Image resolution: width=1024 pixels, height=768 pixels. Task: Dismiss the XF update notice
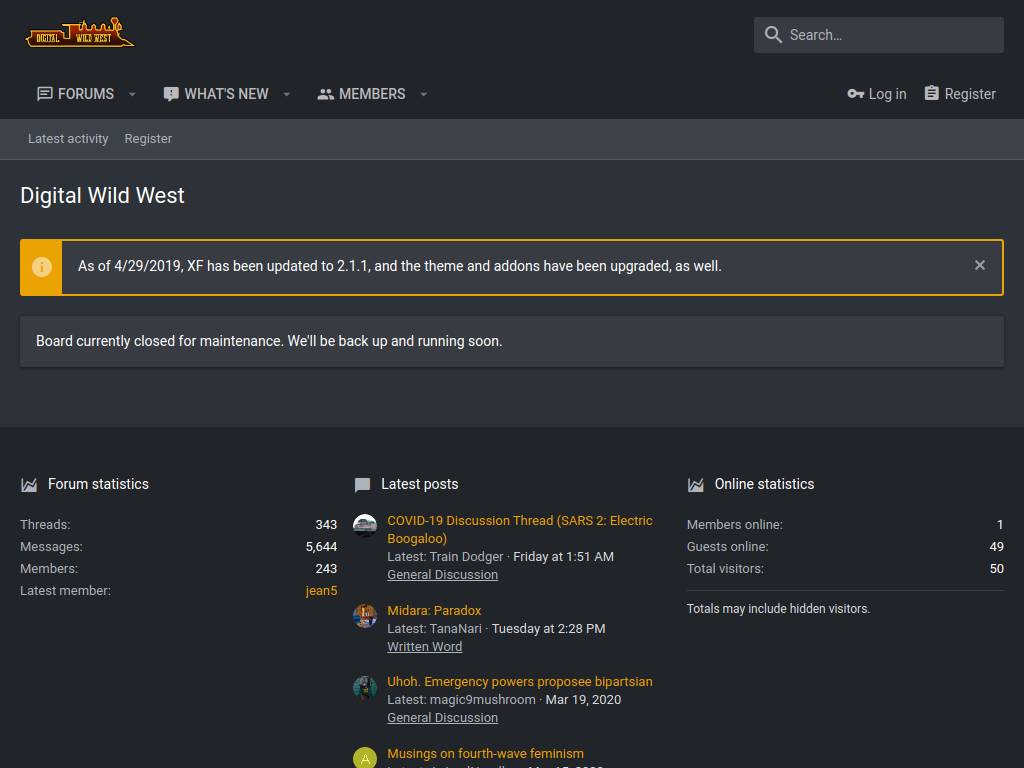[x=980, y=265]
